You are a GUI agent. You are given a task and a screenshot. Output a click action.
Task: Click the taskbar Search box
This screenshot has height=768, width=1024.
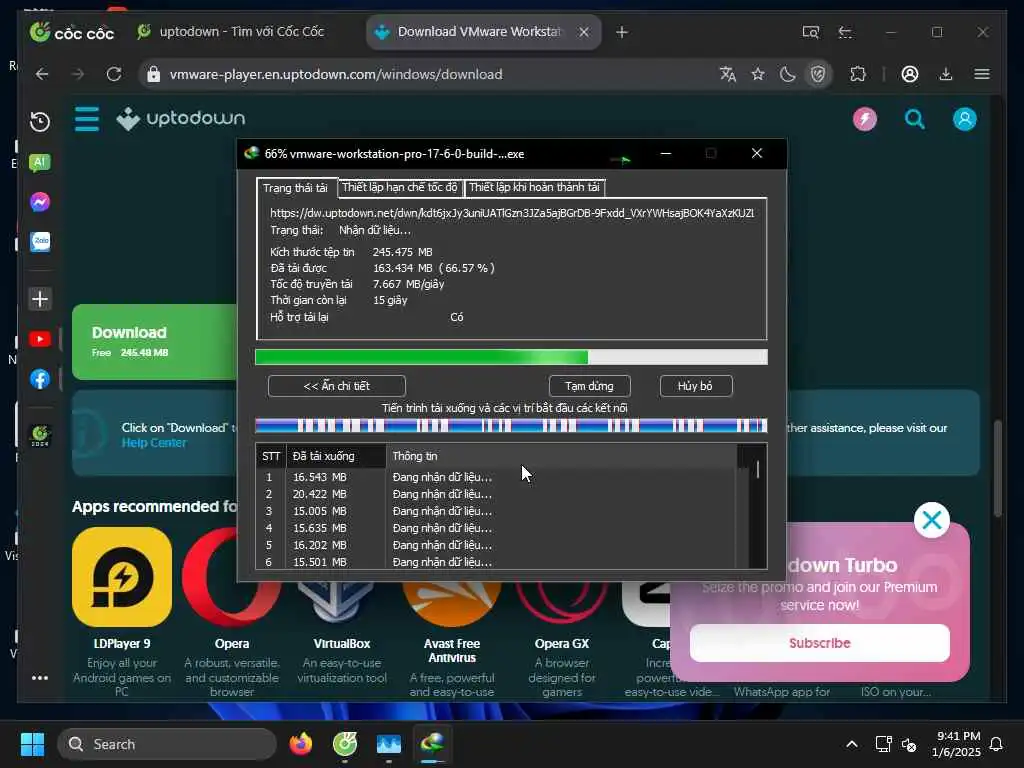pyautogui.click(x=167, y=744)
